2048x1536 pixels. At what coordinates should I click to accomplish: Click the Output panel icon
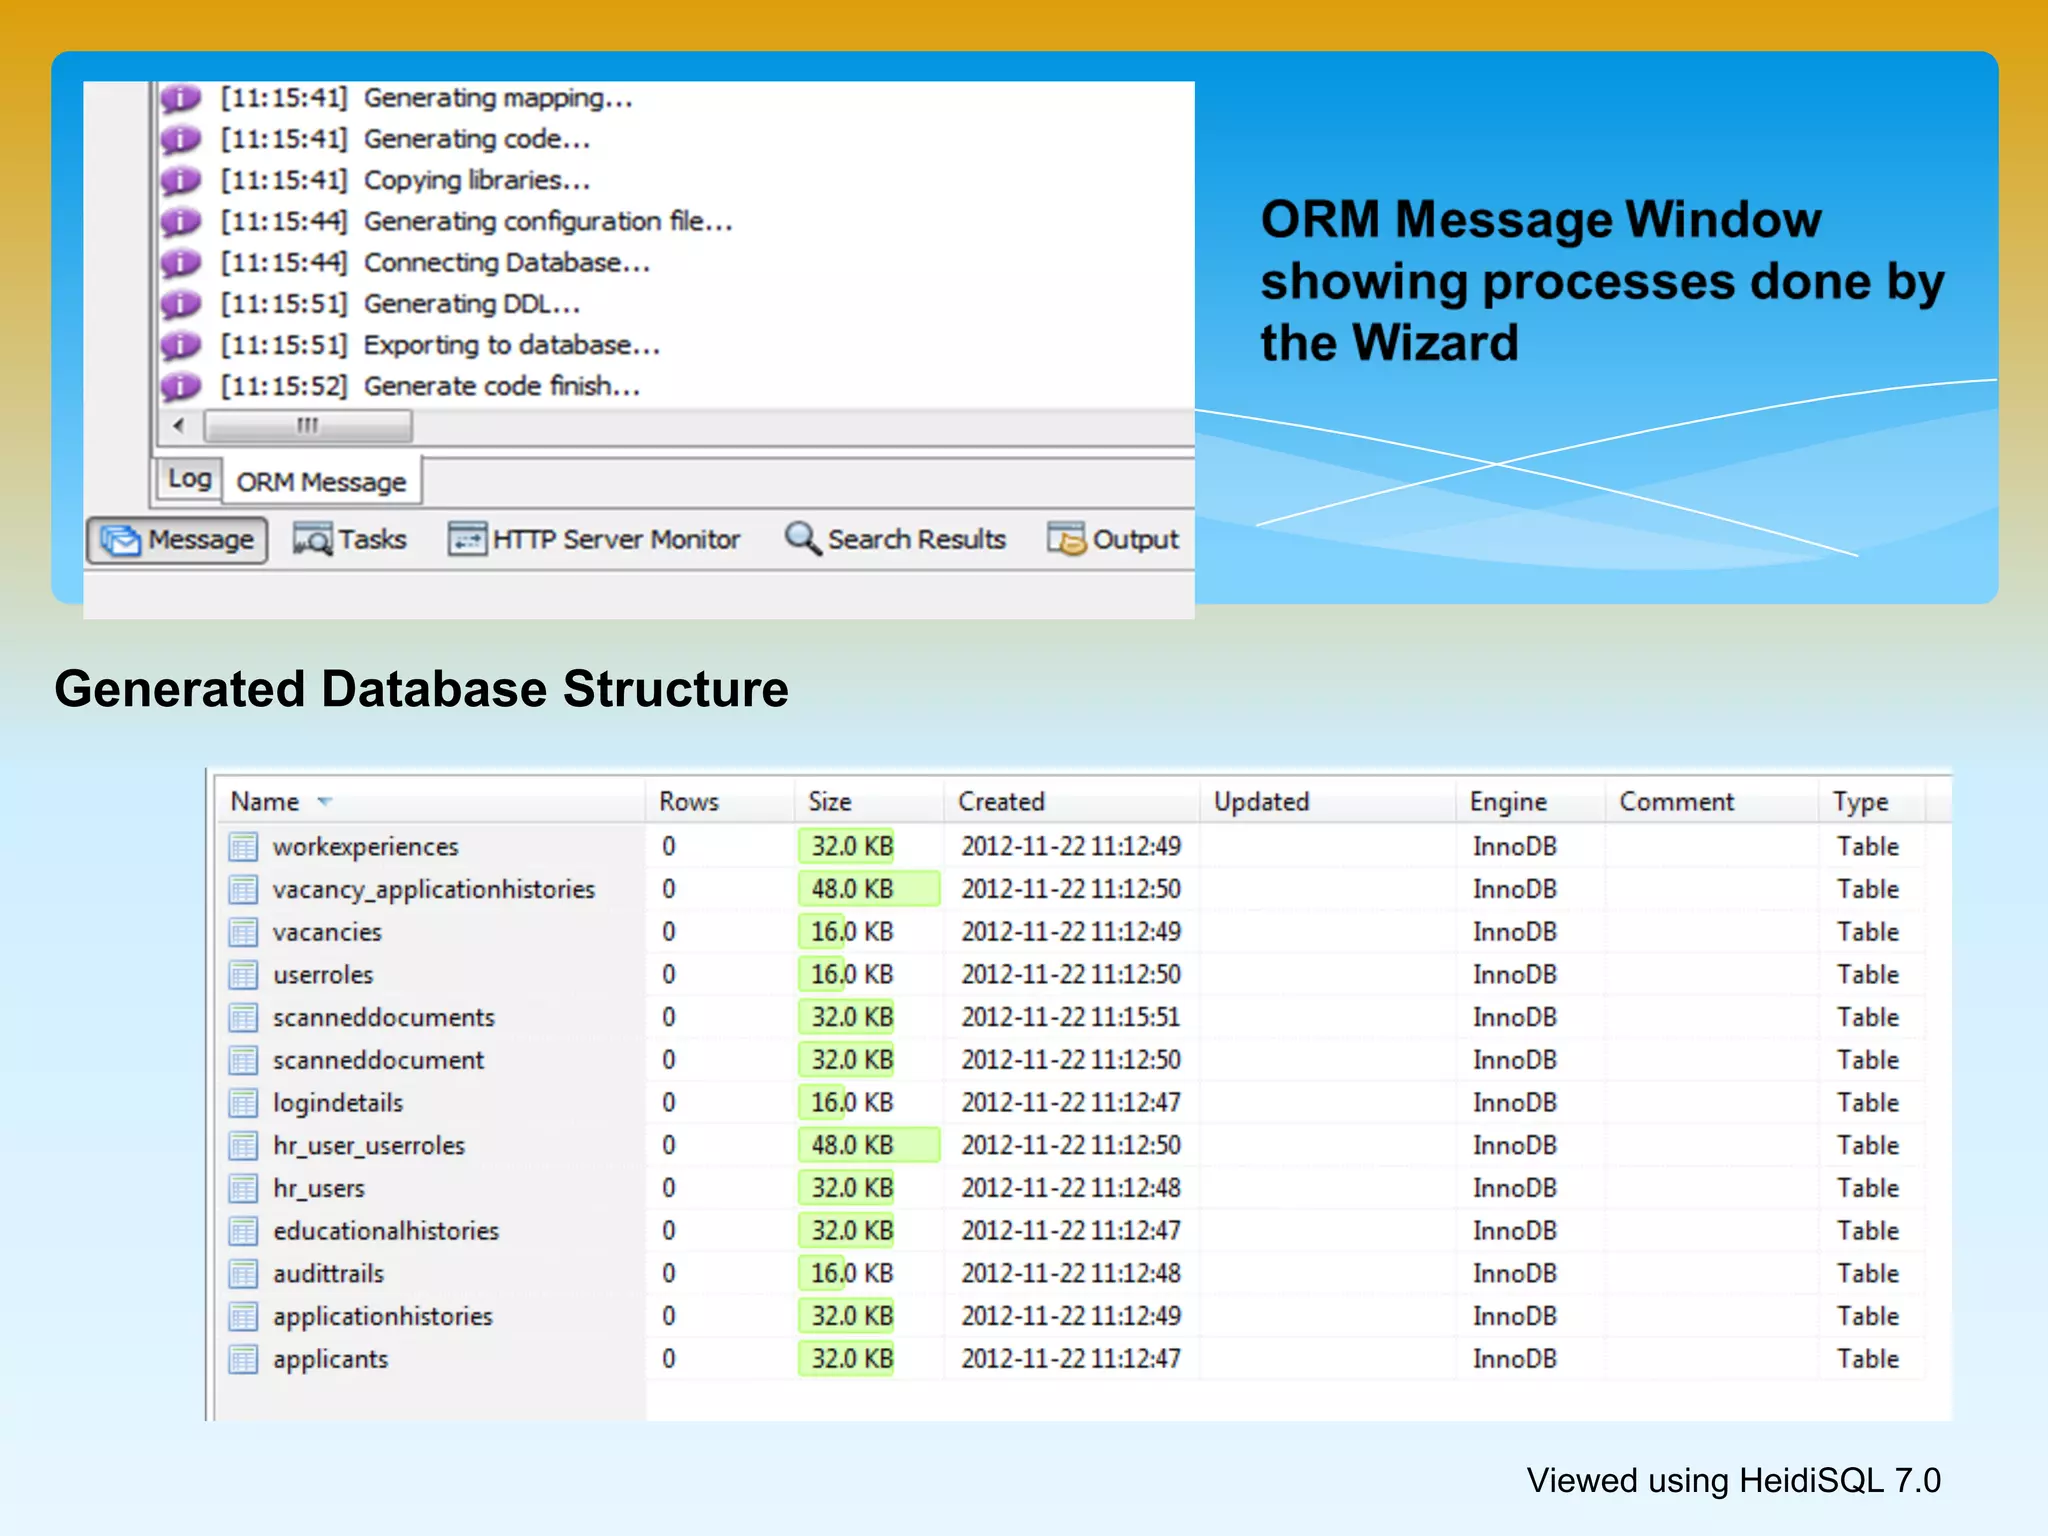click(x=1066, y=538)
